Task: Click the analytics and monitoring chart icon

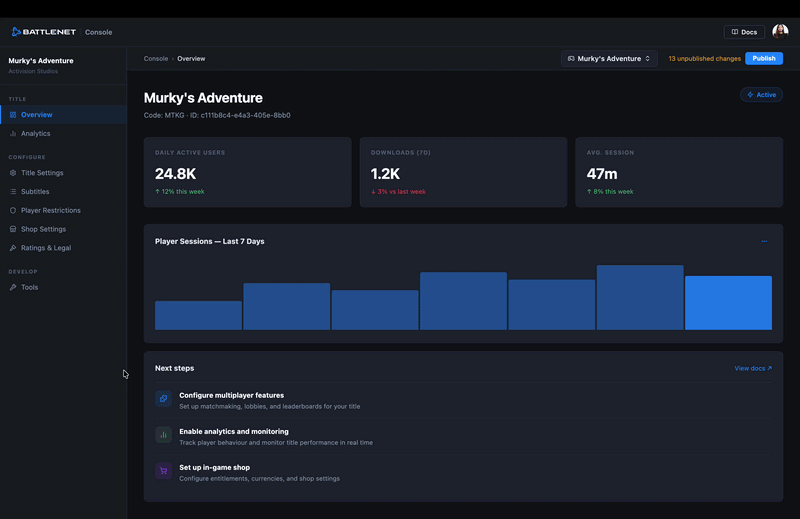Action: tap(163, 435)
